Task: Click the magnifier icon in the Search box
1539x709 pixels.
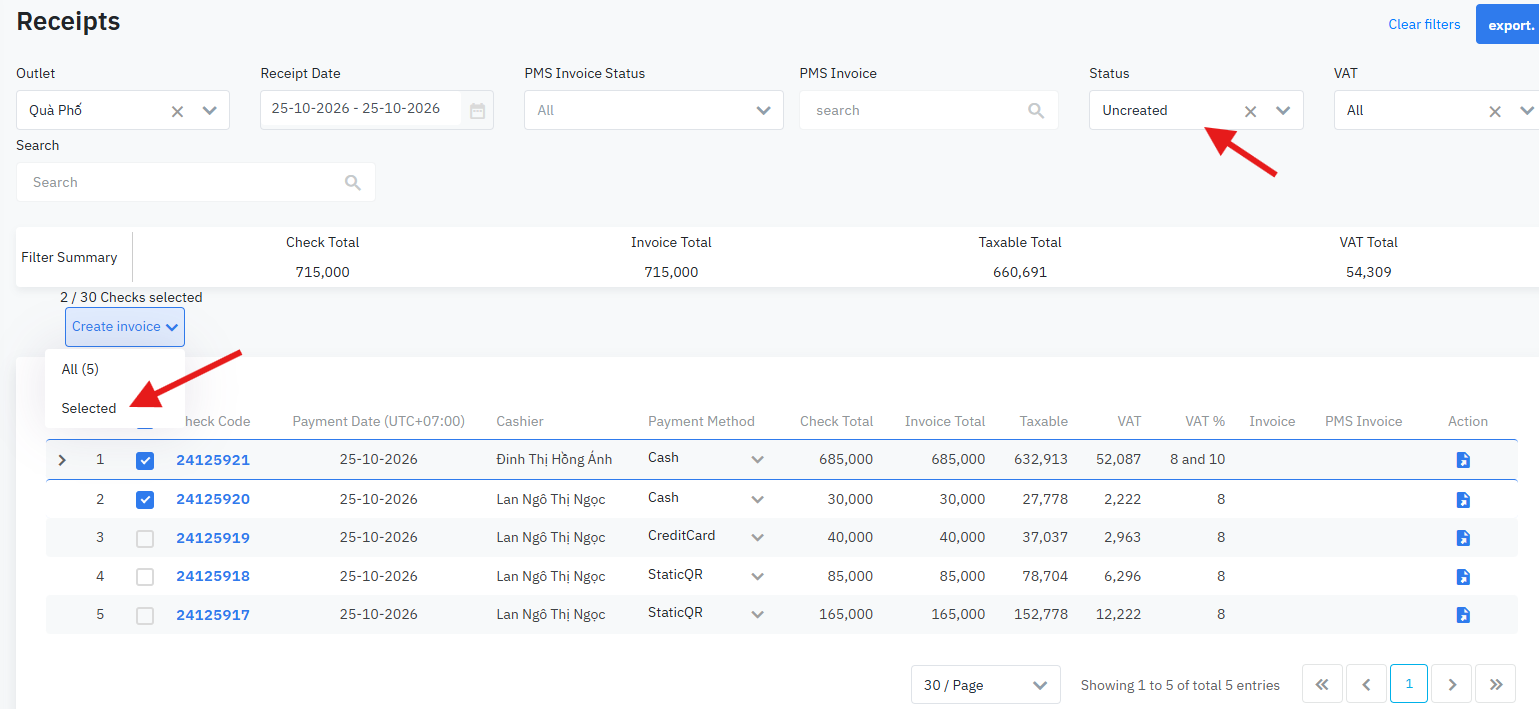Action: [x=352, y=182]
